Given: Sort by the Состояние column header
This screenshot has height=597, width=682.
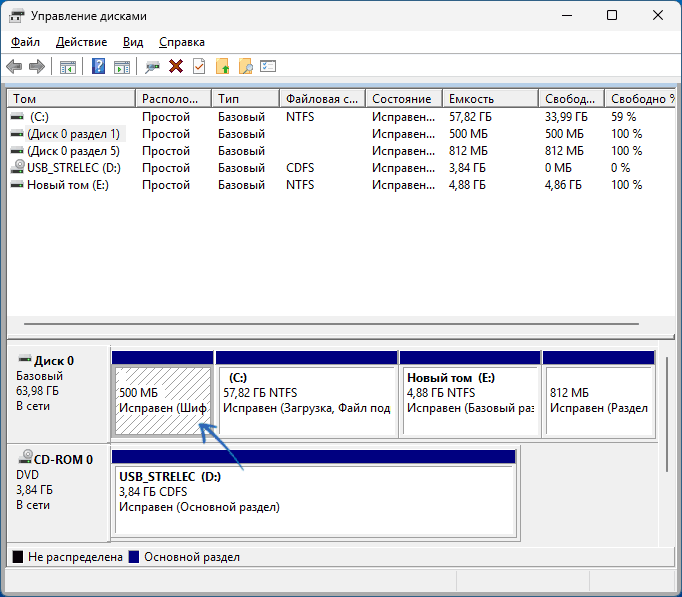Looking at the screenshot, I should point(404,99).
